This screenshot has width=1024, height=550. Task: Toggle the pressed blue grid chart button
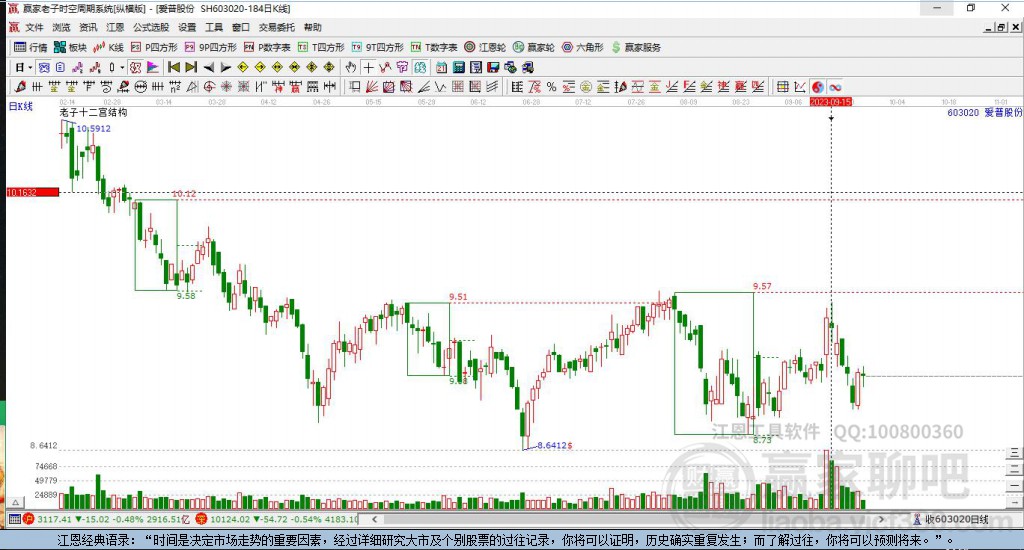[x=43, y=67]
